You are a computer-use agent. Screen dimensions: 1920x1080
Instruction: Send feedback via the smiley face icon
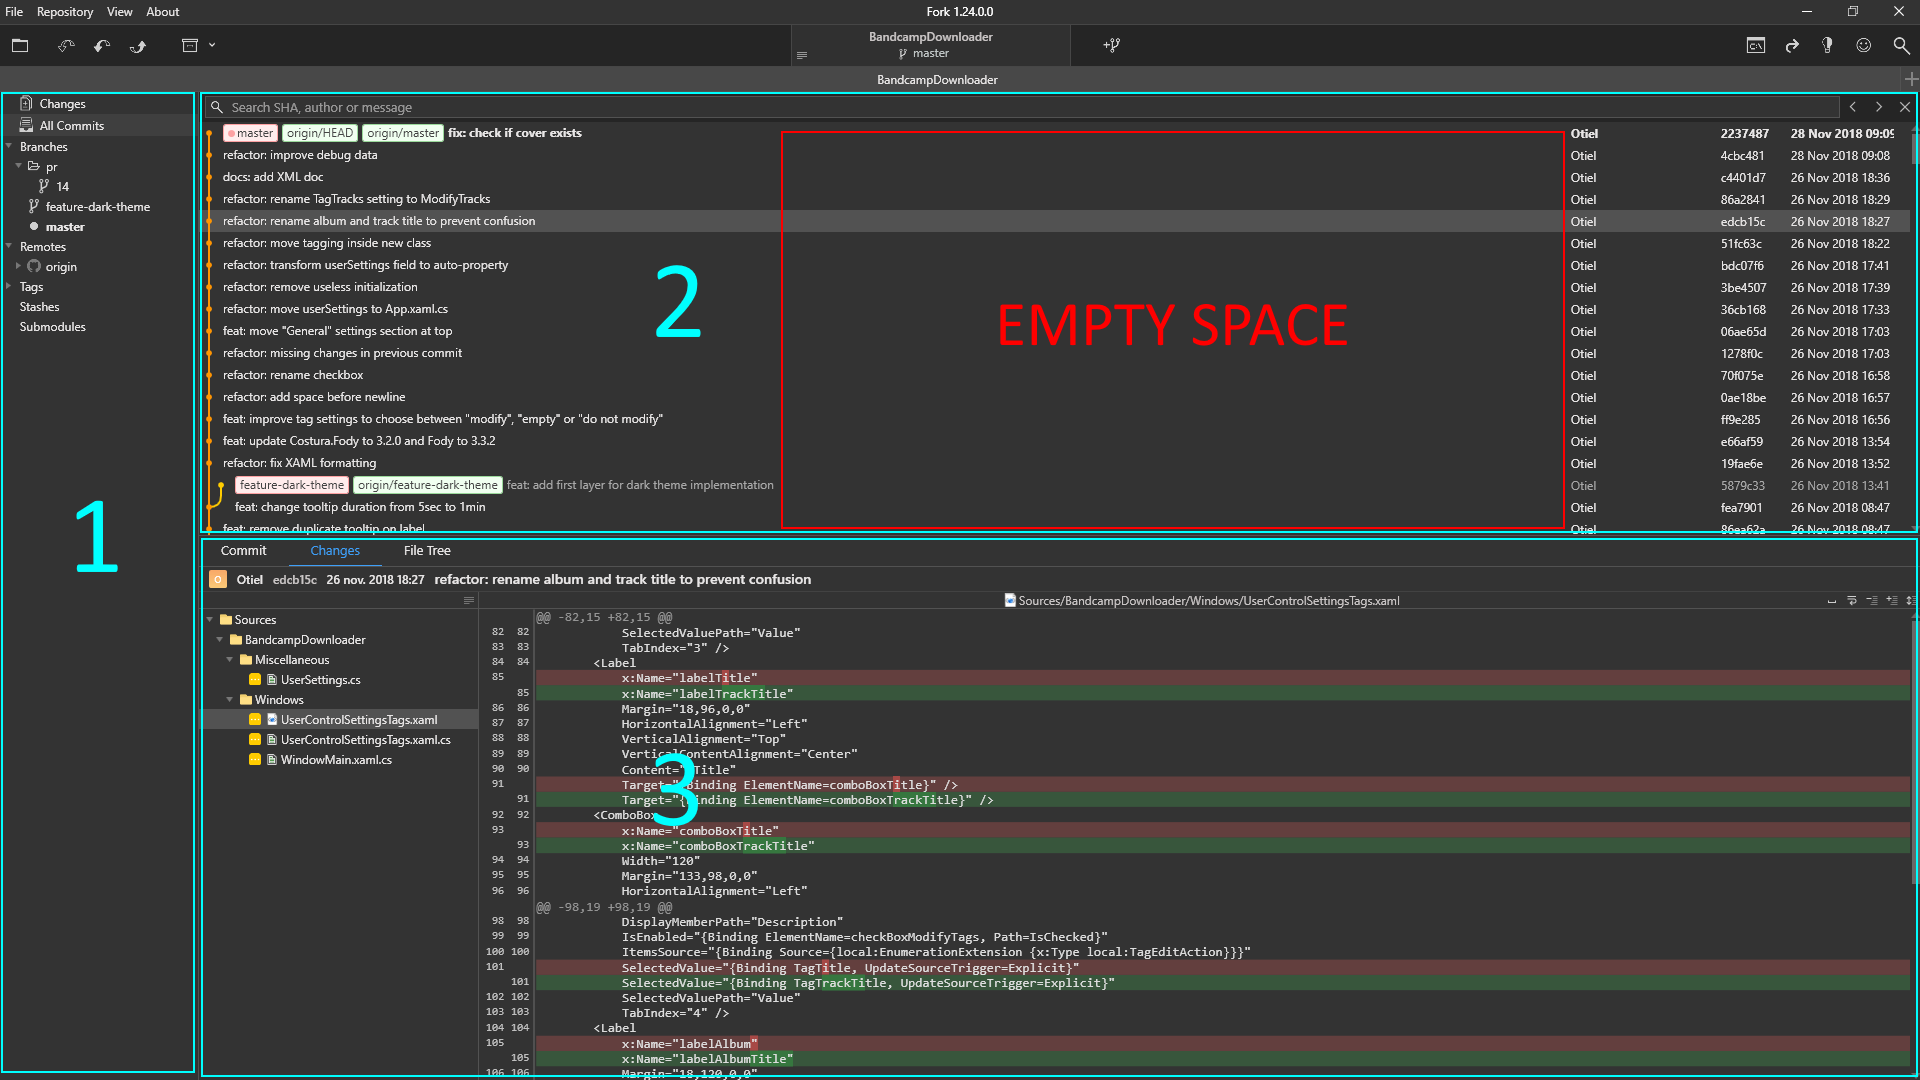(1863, 45)
